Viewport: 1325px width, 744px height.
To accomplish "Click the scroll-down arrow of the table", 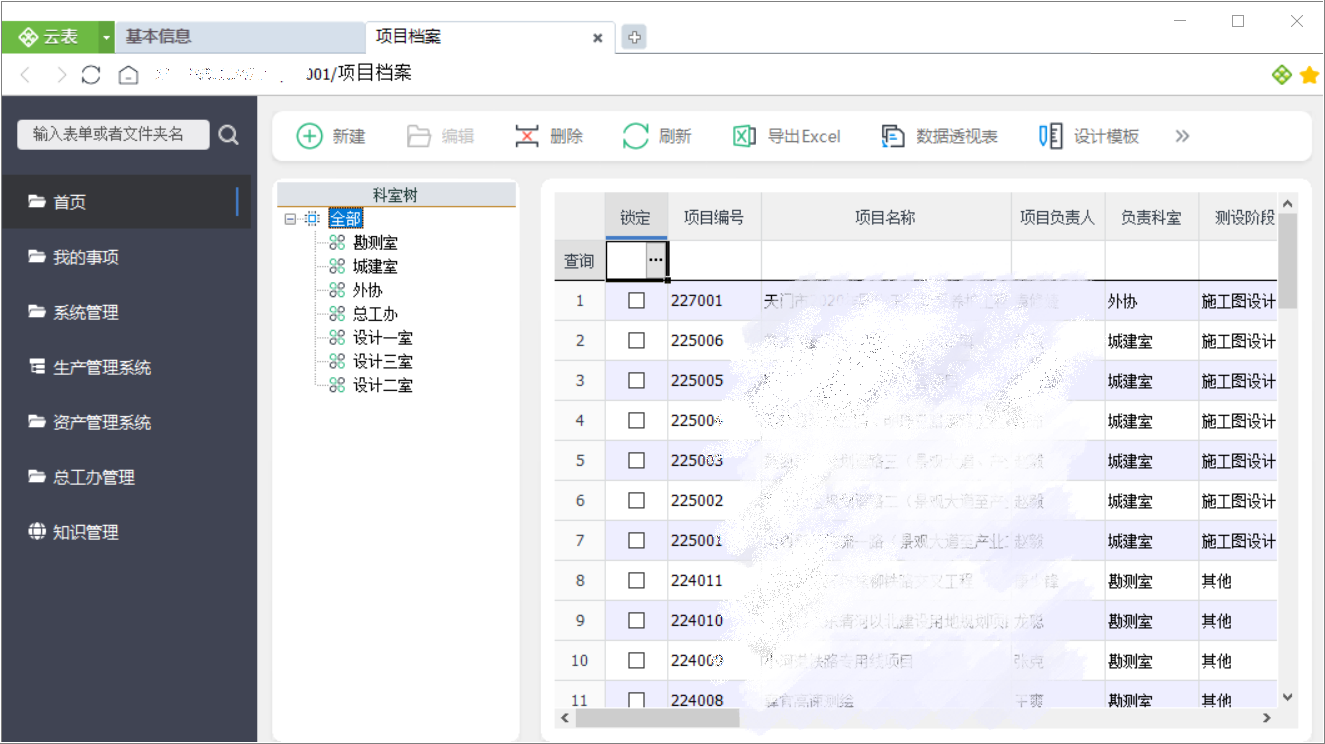I will (1288, 697).
